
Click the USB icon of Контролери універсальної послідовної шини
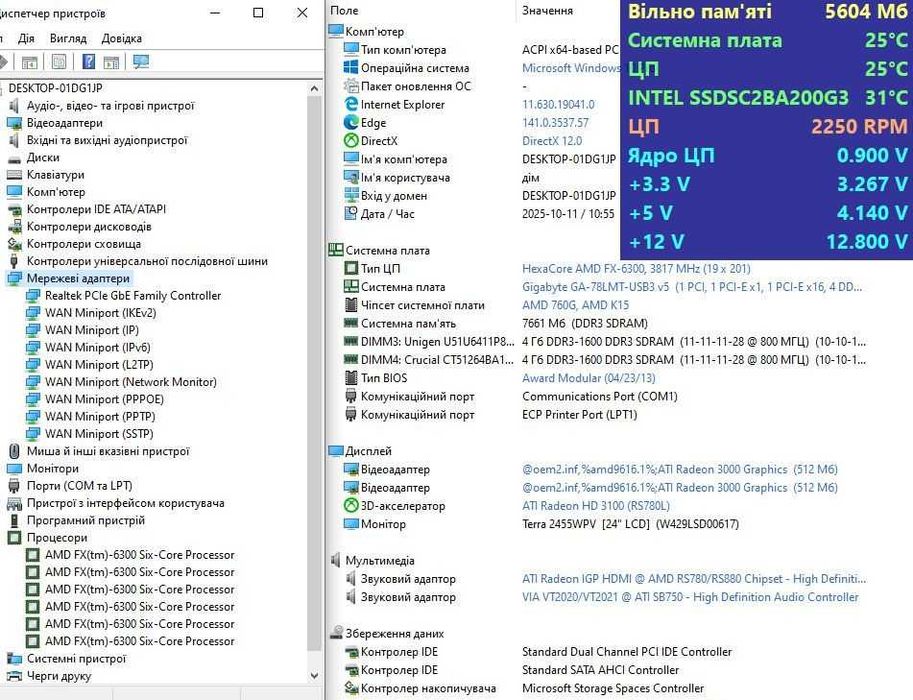[x=14, y=261]
